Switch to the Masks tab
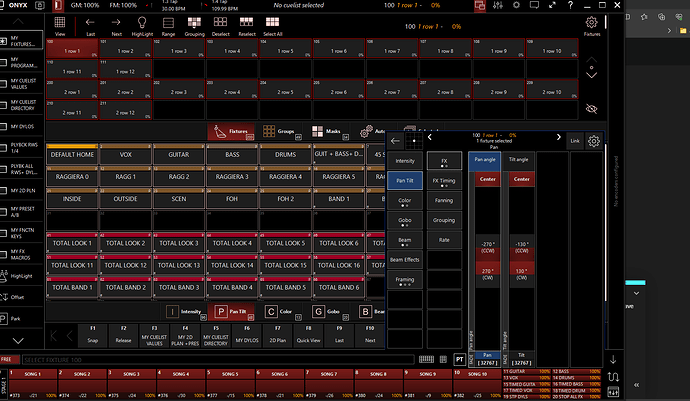Image resolution: width=690 pixels, height=401 pixels. (330, 131)
